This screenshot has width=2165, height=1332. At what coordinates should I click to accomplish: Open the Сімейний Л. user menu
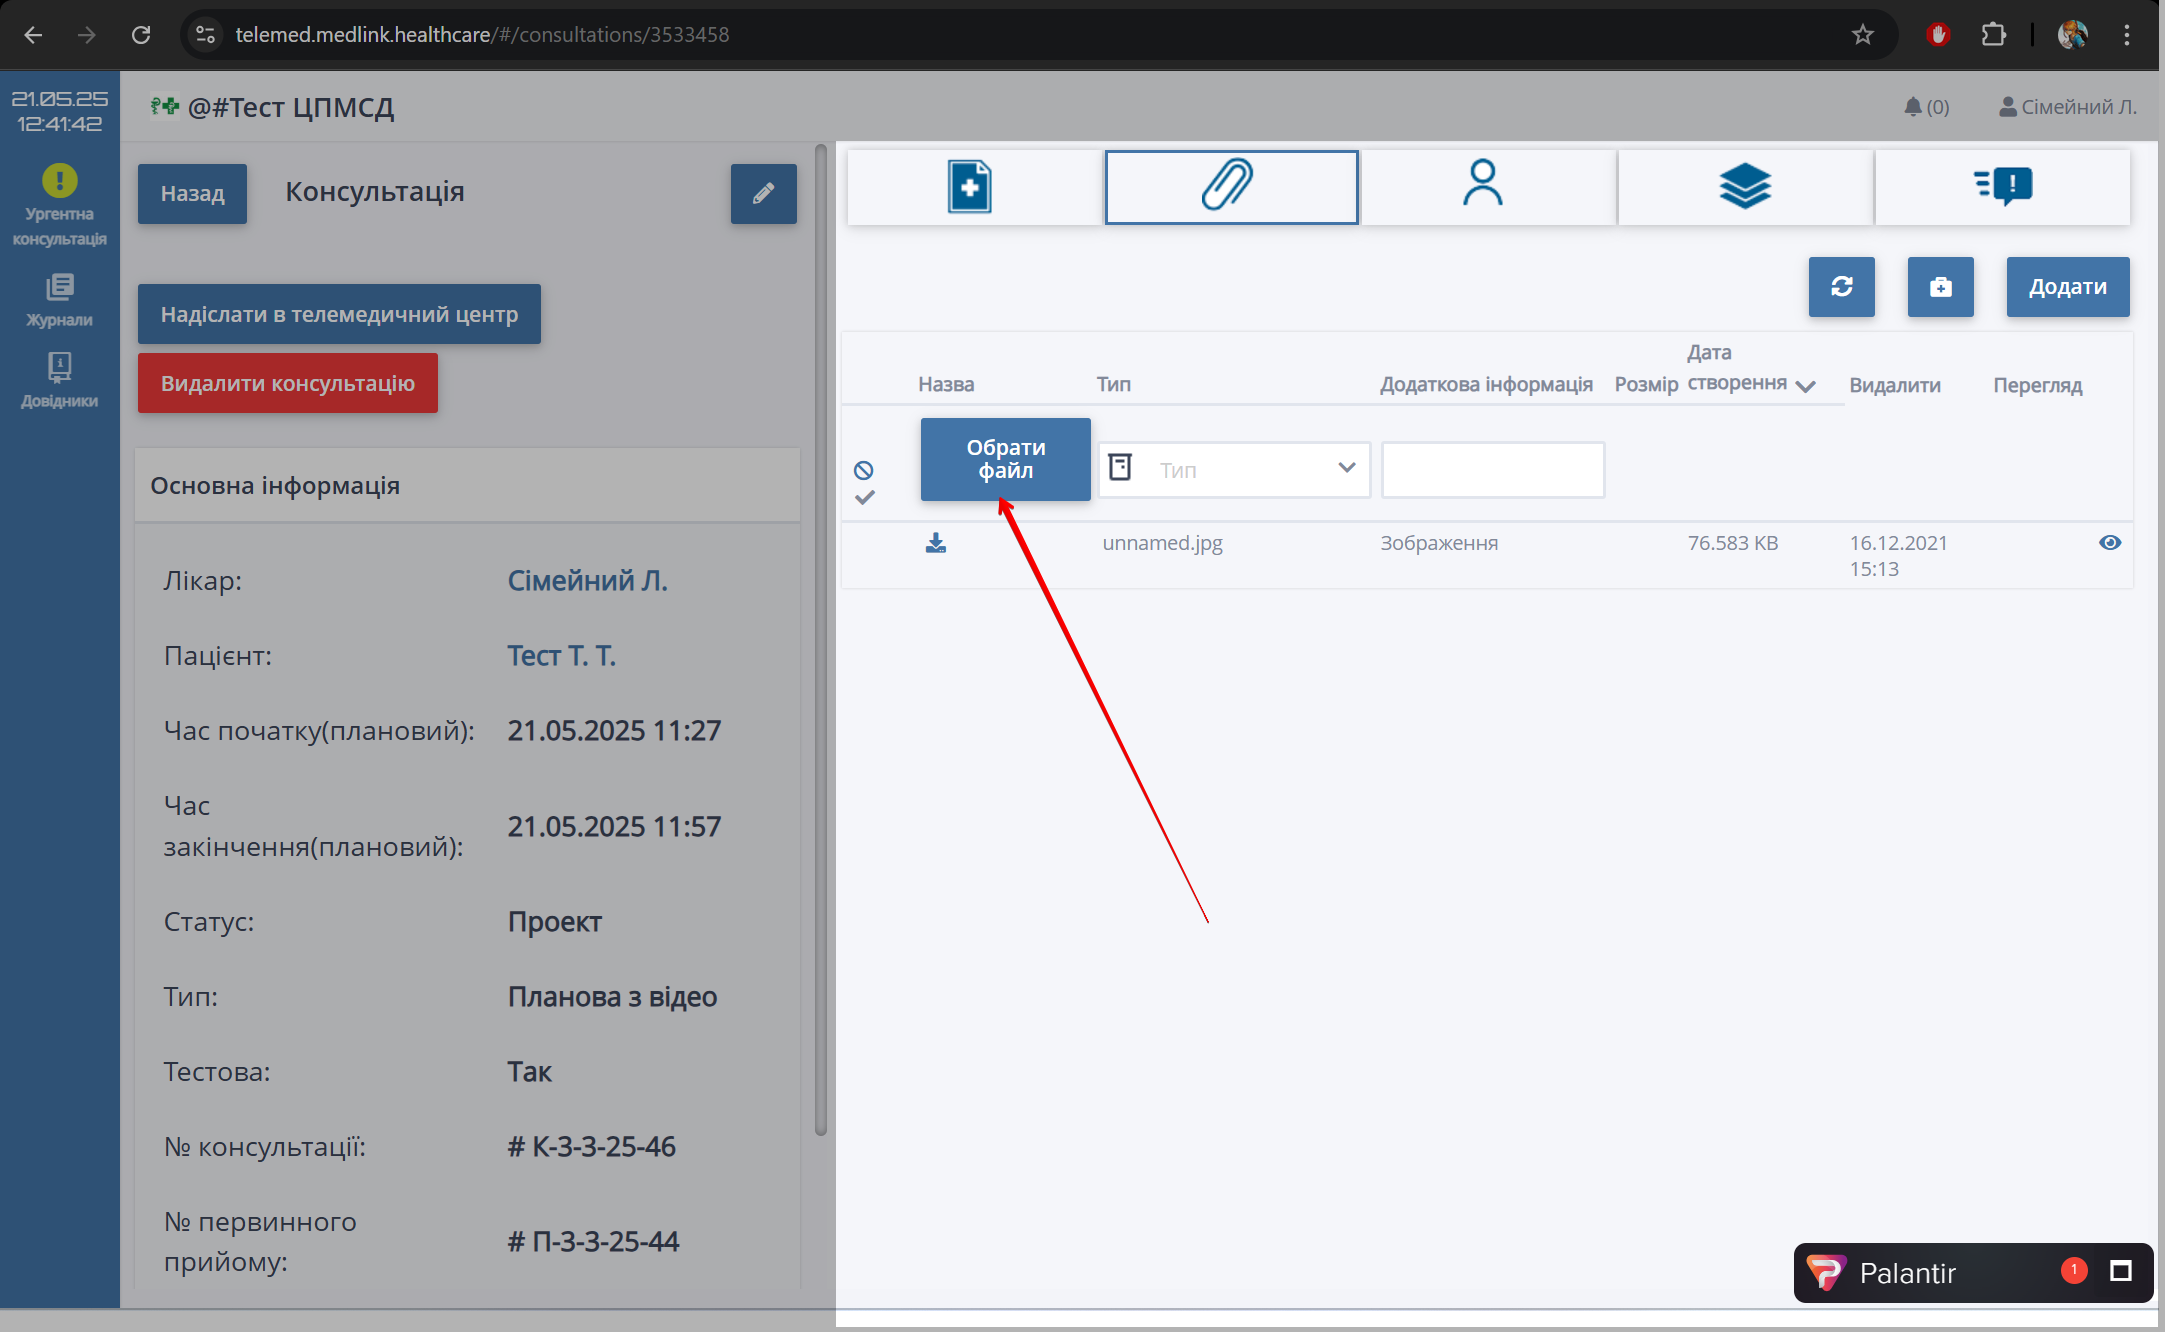coord(2067,107)
